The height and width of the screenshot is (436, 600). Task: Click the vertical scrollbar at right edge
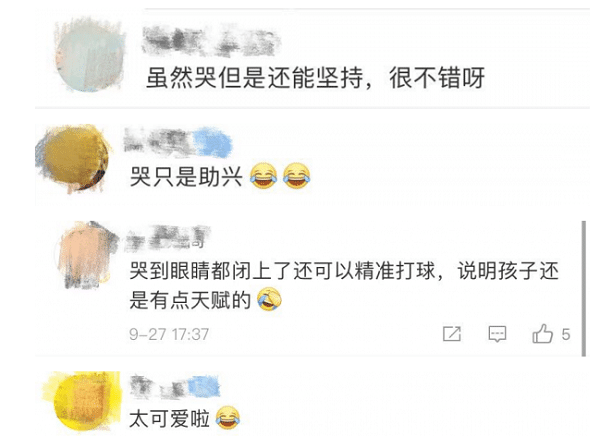(x=584, y=289)
